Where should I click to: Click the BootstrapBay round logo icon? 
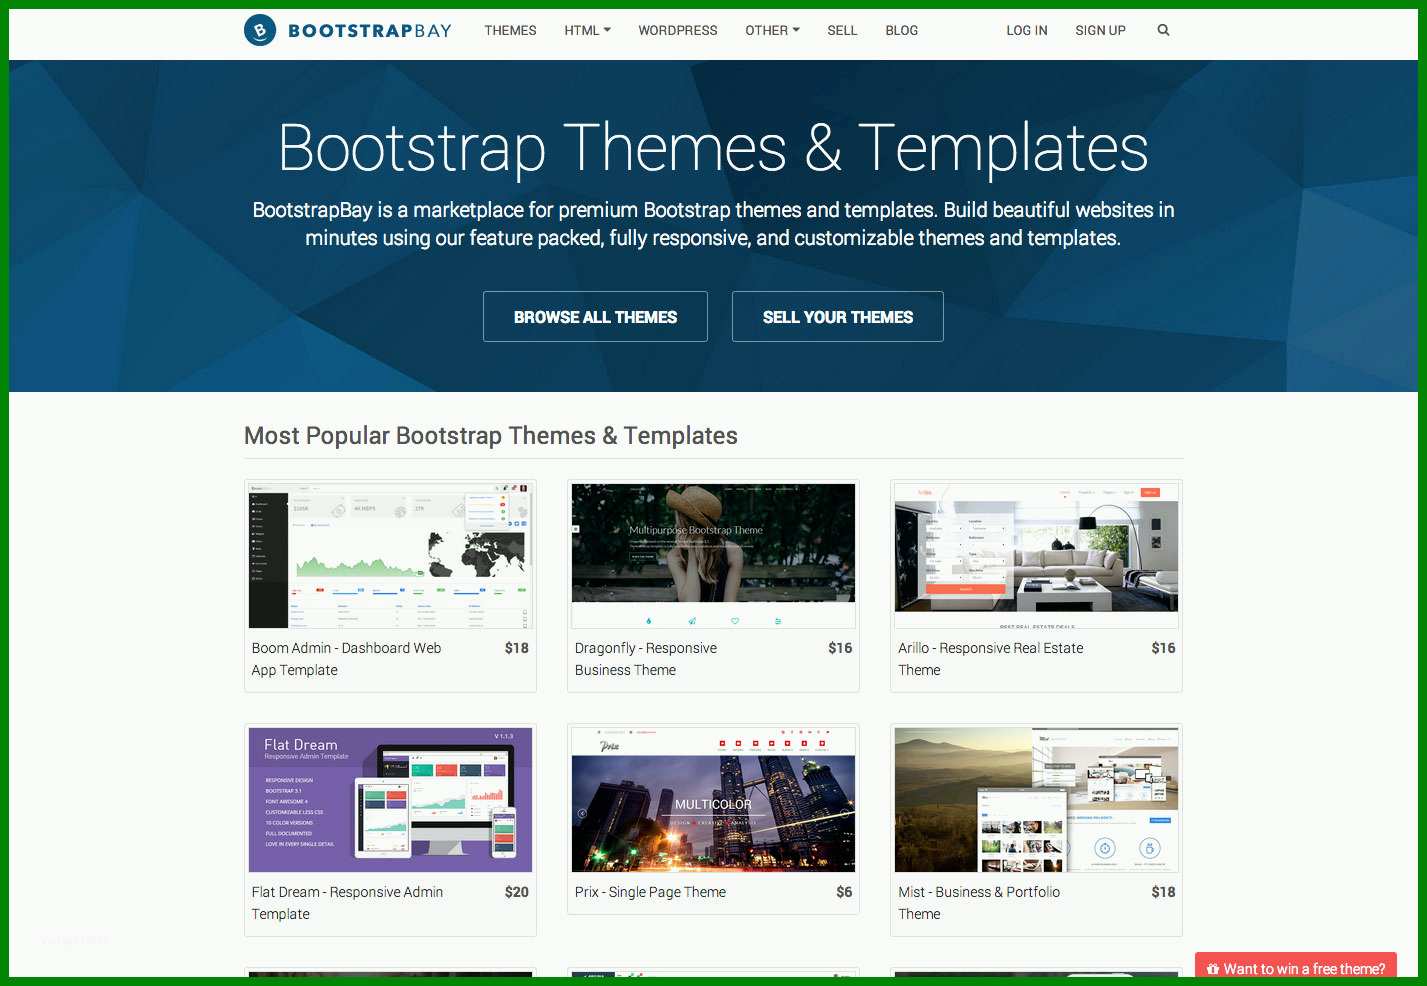[x=260, y=30]
